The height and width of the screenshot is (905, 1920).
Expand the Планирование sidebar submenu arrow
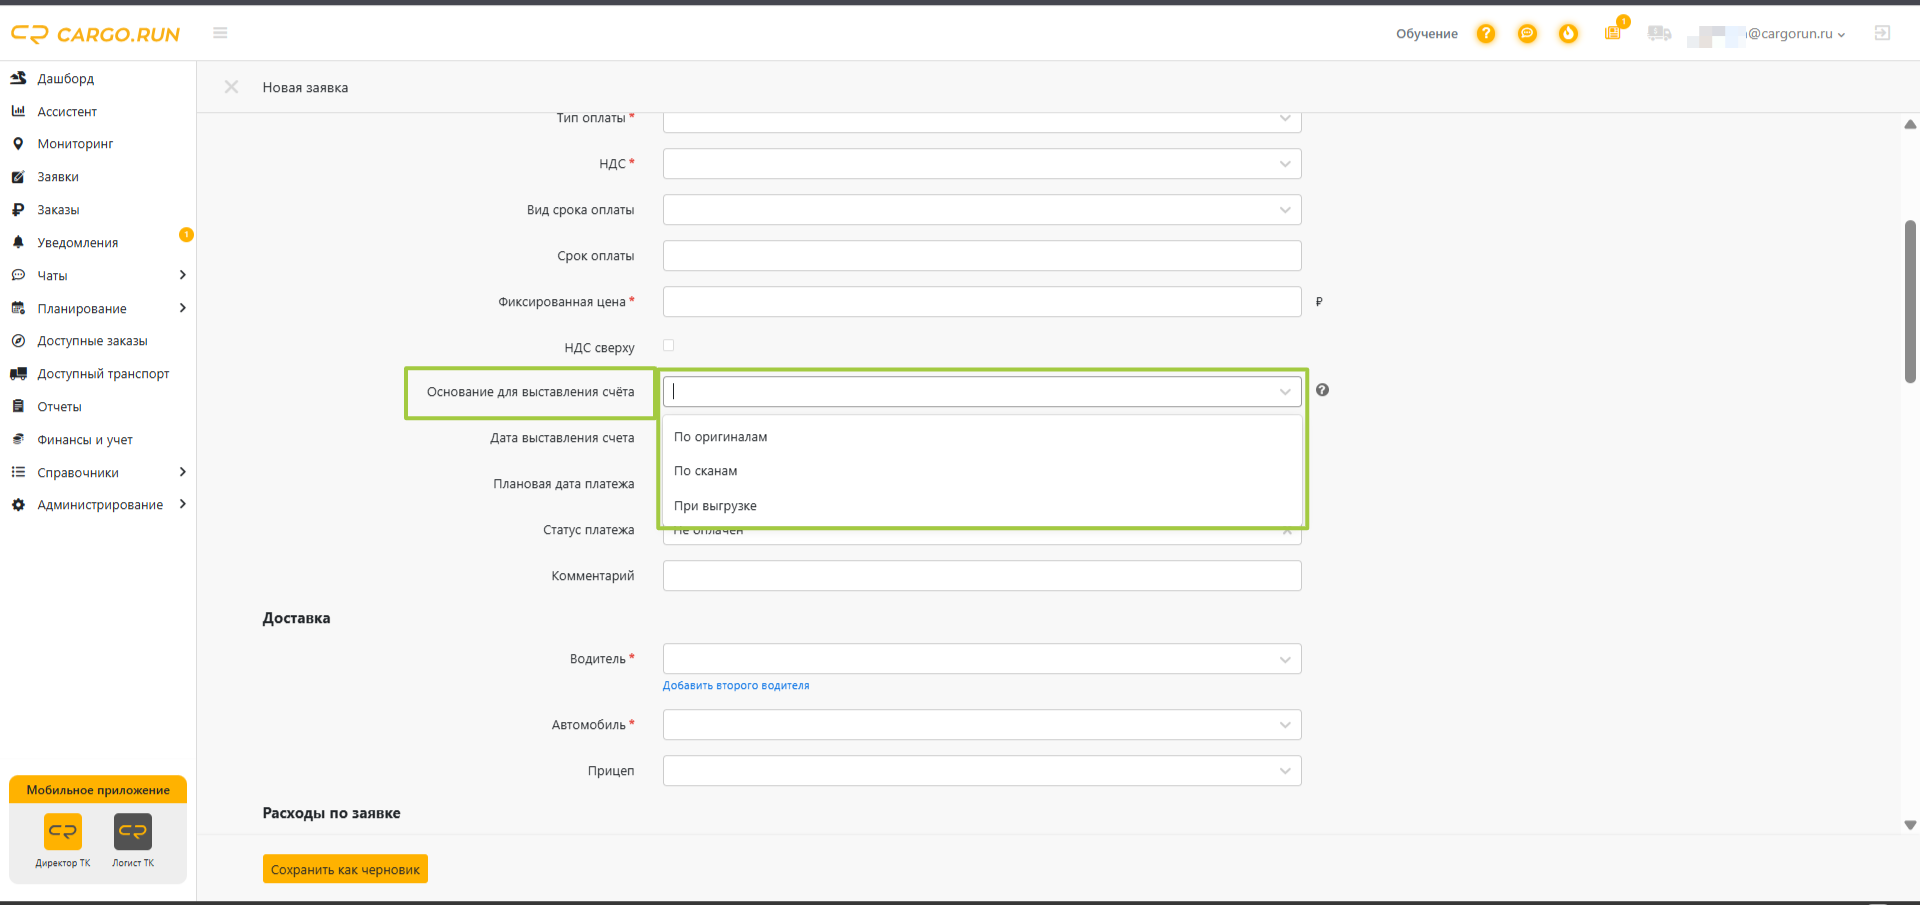coord(182,308)
